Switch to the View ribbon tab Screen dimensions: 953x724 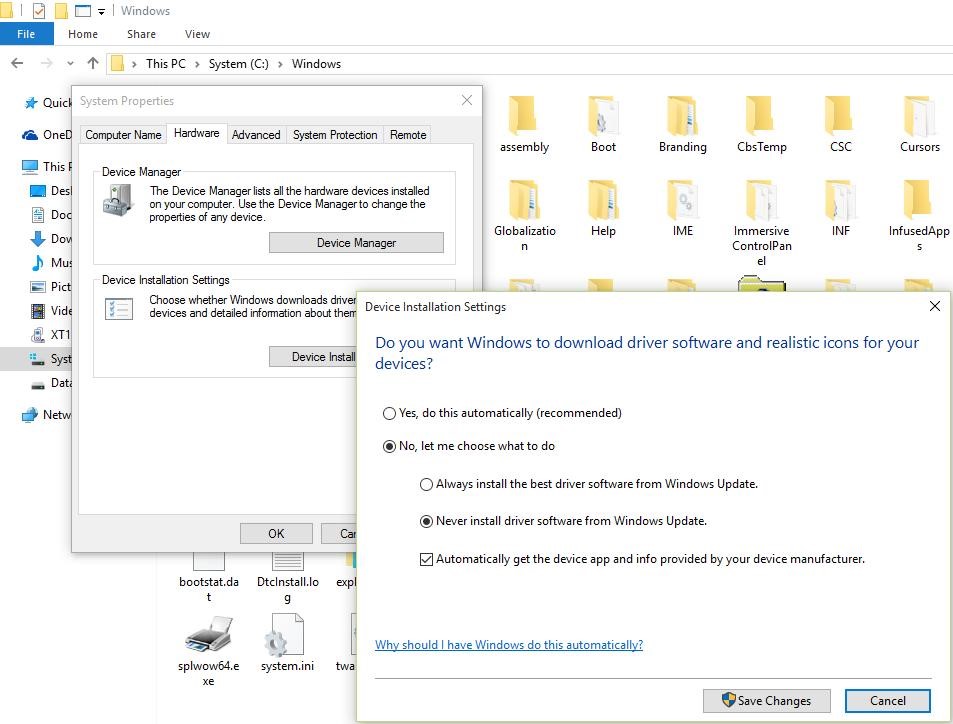click(x=197, y=34)
